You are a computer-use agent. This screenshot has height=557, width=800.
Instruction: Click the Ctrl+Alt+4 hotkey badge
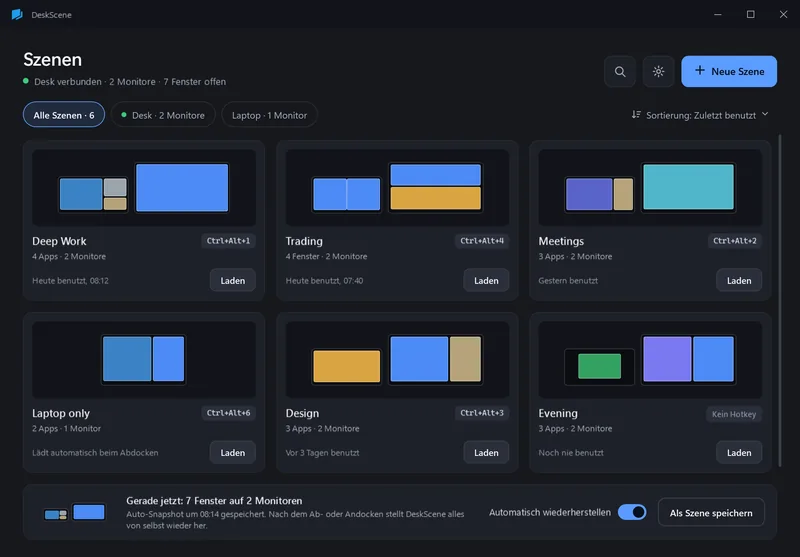point(482,241)
